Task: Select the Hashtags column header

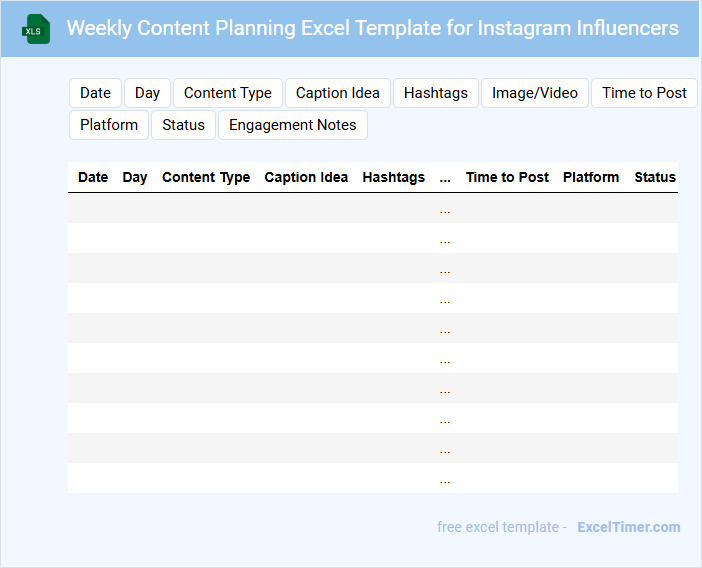Action: click(394, 177)
